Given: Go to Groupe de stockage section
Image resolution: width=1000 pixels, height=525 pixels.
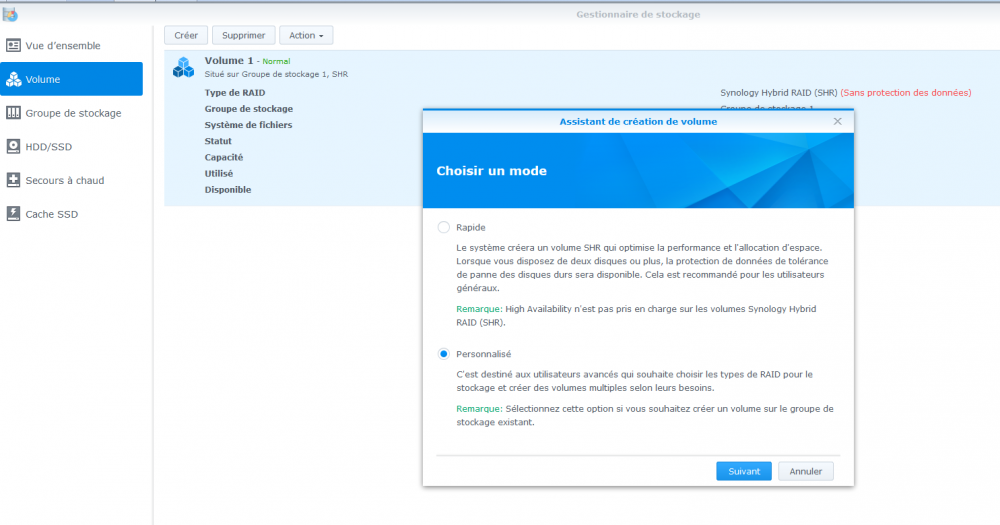Looking at the screenshot, I should 71,113.
